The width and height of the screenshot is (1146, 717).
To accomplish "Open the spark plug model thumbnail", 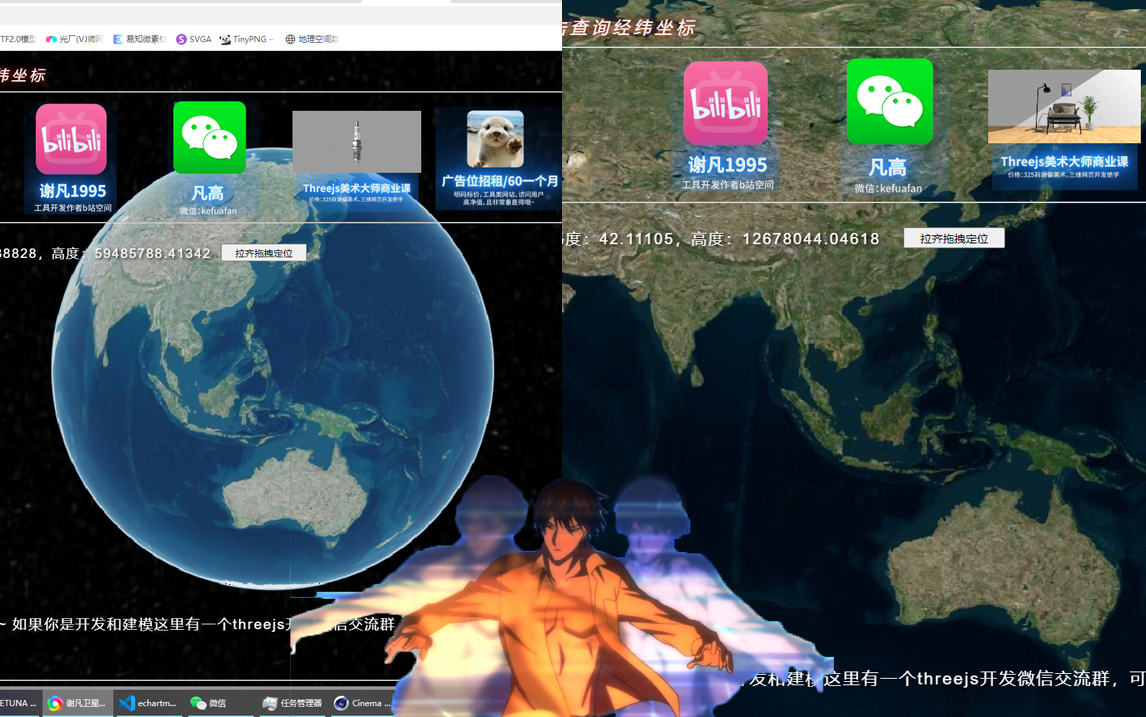I will (x=357, y=142).
